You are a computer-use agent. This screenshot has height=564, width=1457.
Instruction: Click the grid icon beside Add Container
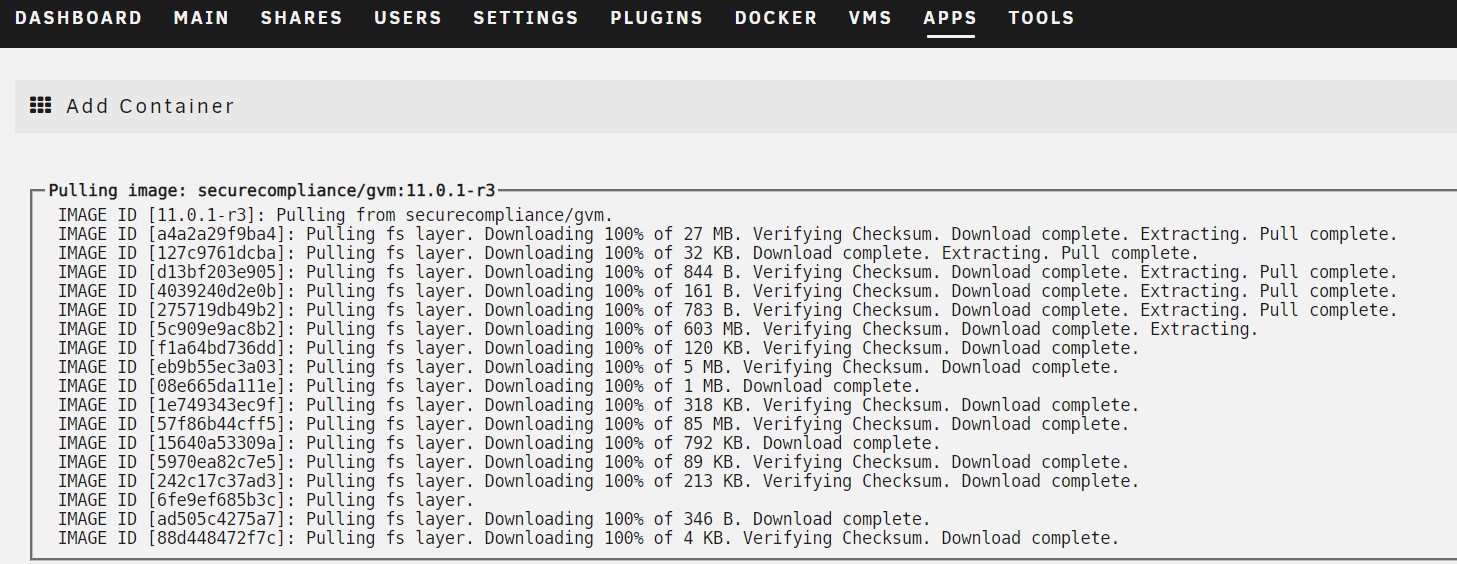(40, 105)
